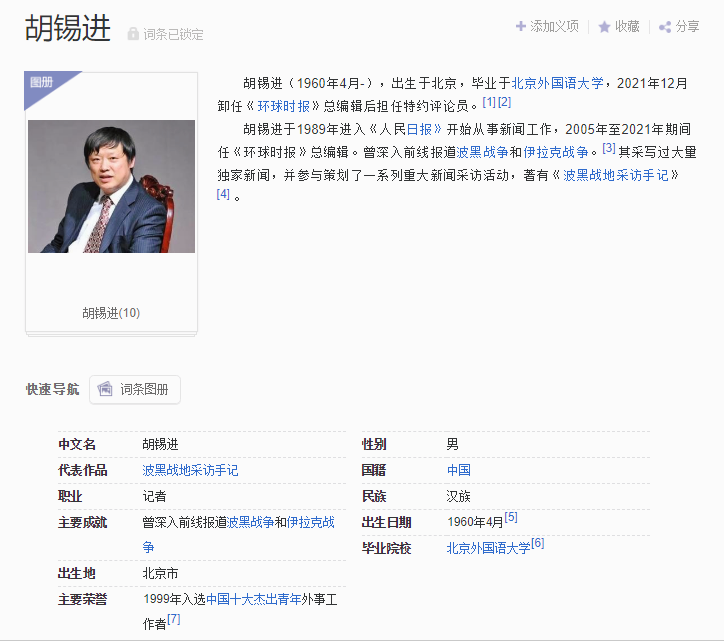The width and height of the screenshot is (724, 641).
Task: Open the 环球时报 link in the summary
Action: pyautogui.click(x=284, y=106)
